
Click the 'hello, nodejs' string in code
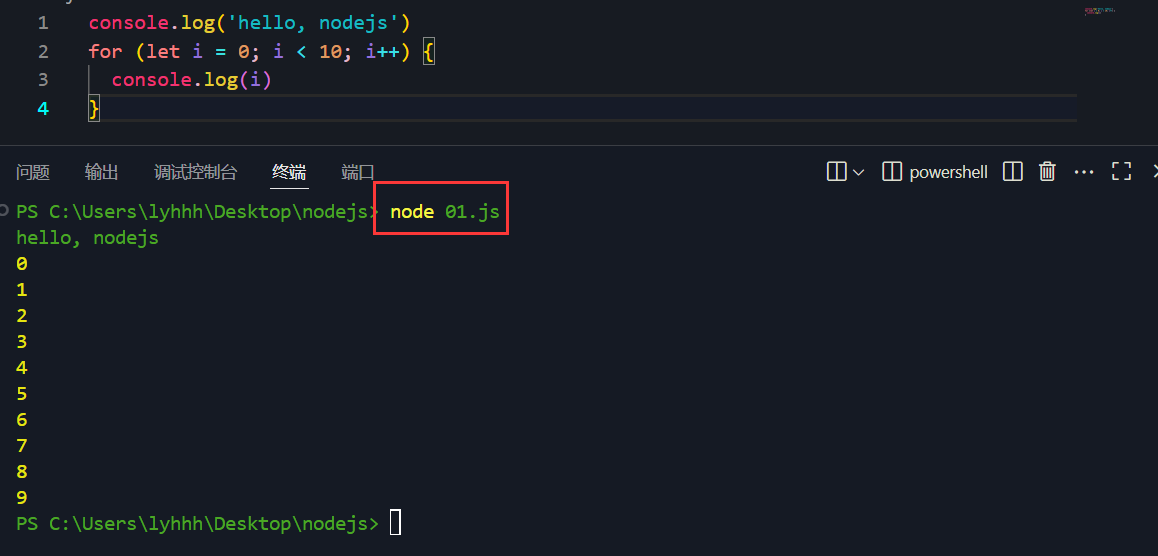pyautogui.click(x=314, y=23)
